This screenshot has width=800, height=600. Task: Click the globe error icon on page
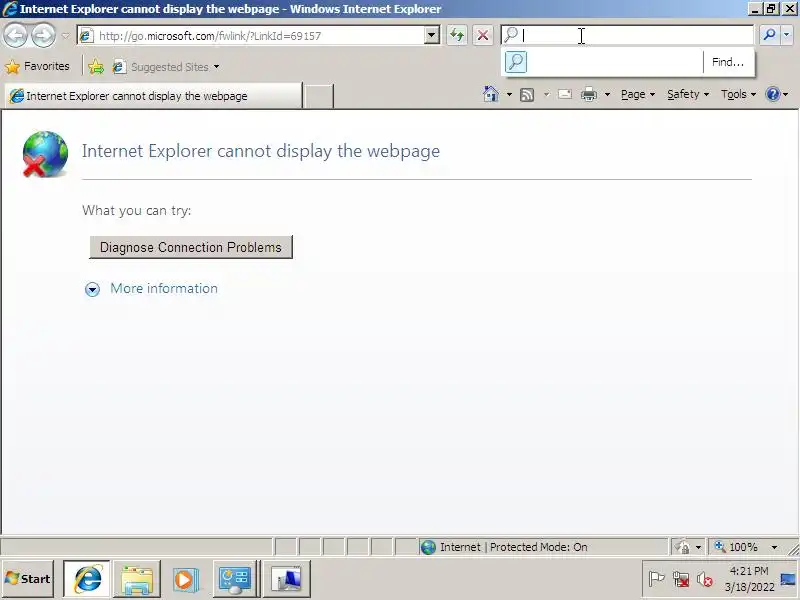coord(45,154)
